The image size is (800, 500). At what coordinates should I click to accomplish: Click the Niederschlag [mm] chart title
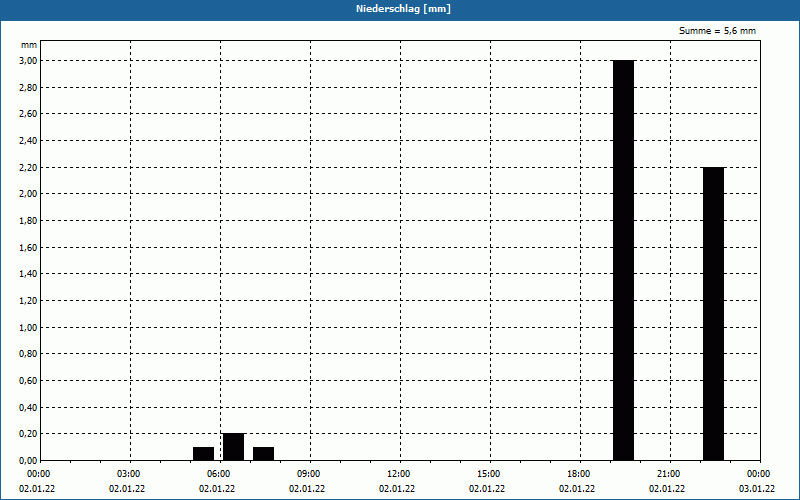tap(403, 9)
